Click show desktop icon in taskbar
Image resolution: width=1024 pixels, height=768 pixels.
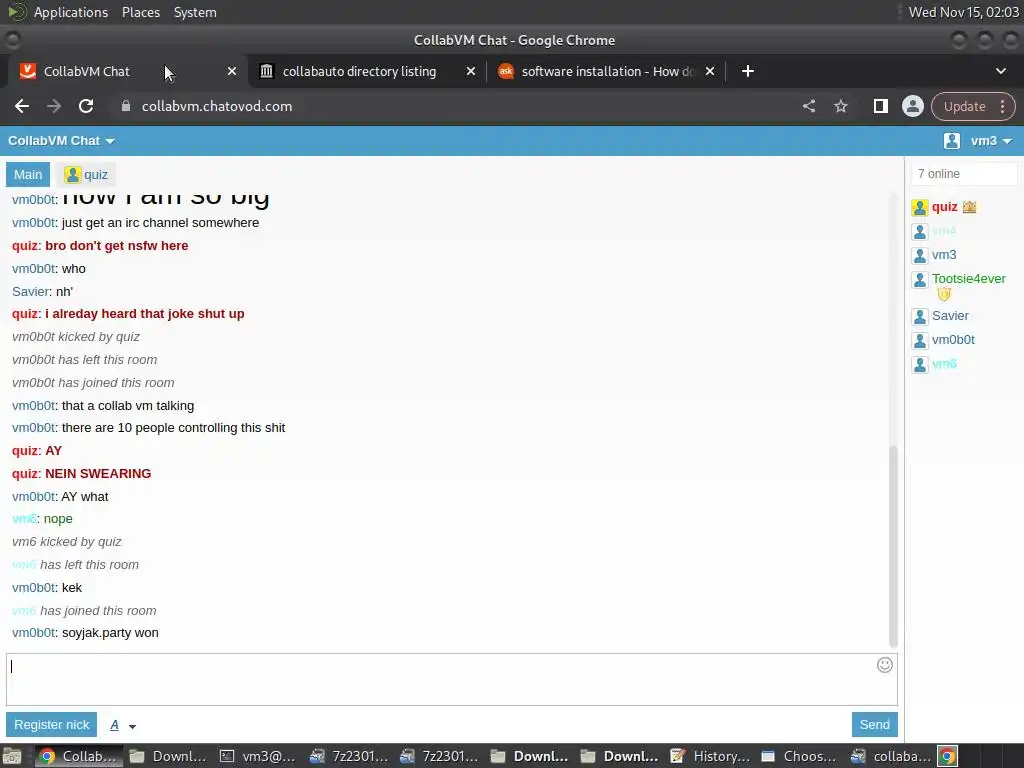(x=12, y=756)
